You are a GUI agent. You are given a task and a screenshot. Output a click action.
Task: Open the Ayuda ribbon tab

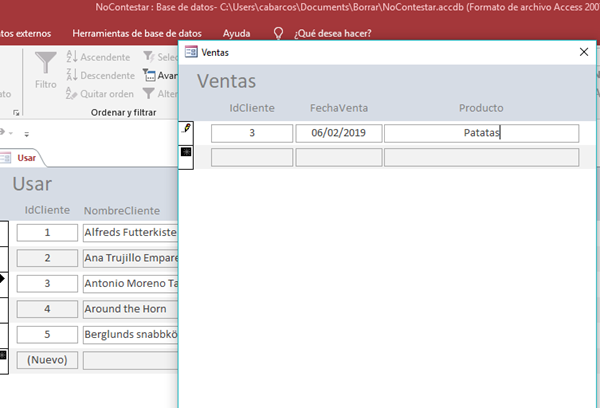(236, 33)
